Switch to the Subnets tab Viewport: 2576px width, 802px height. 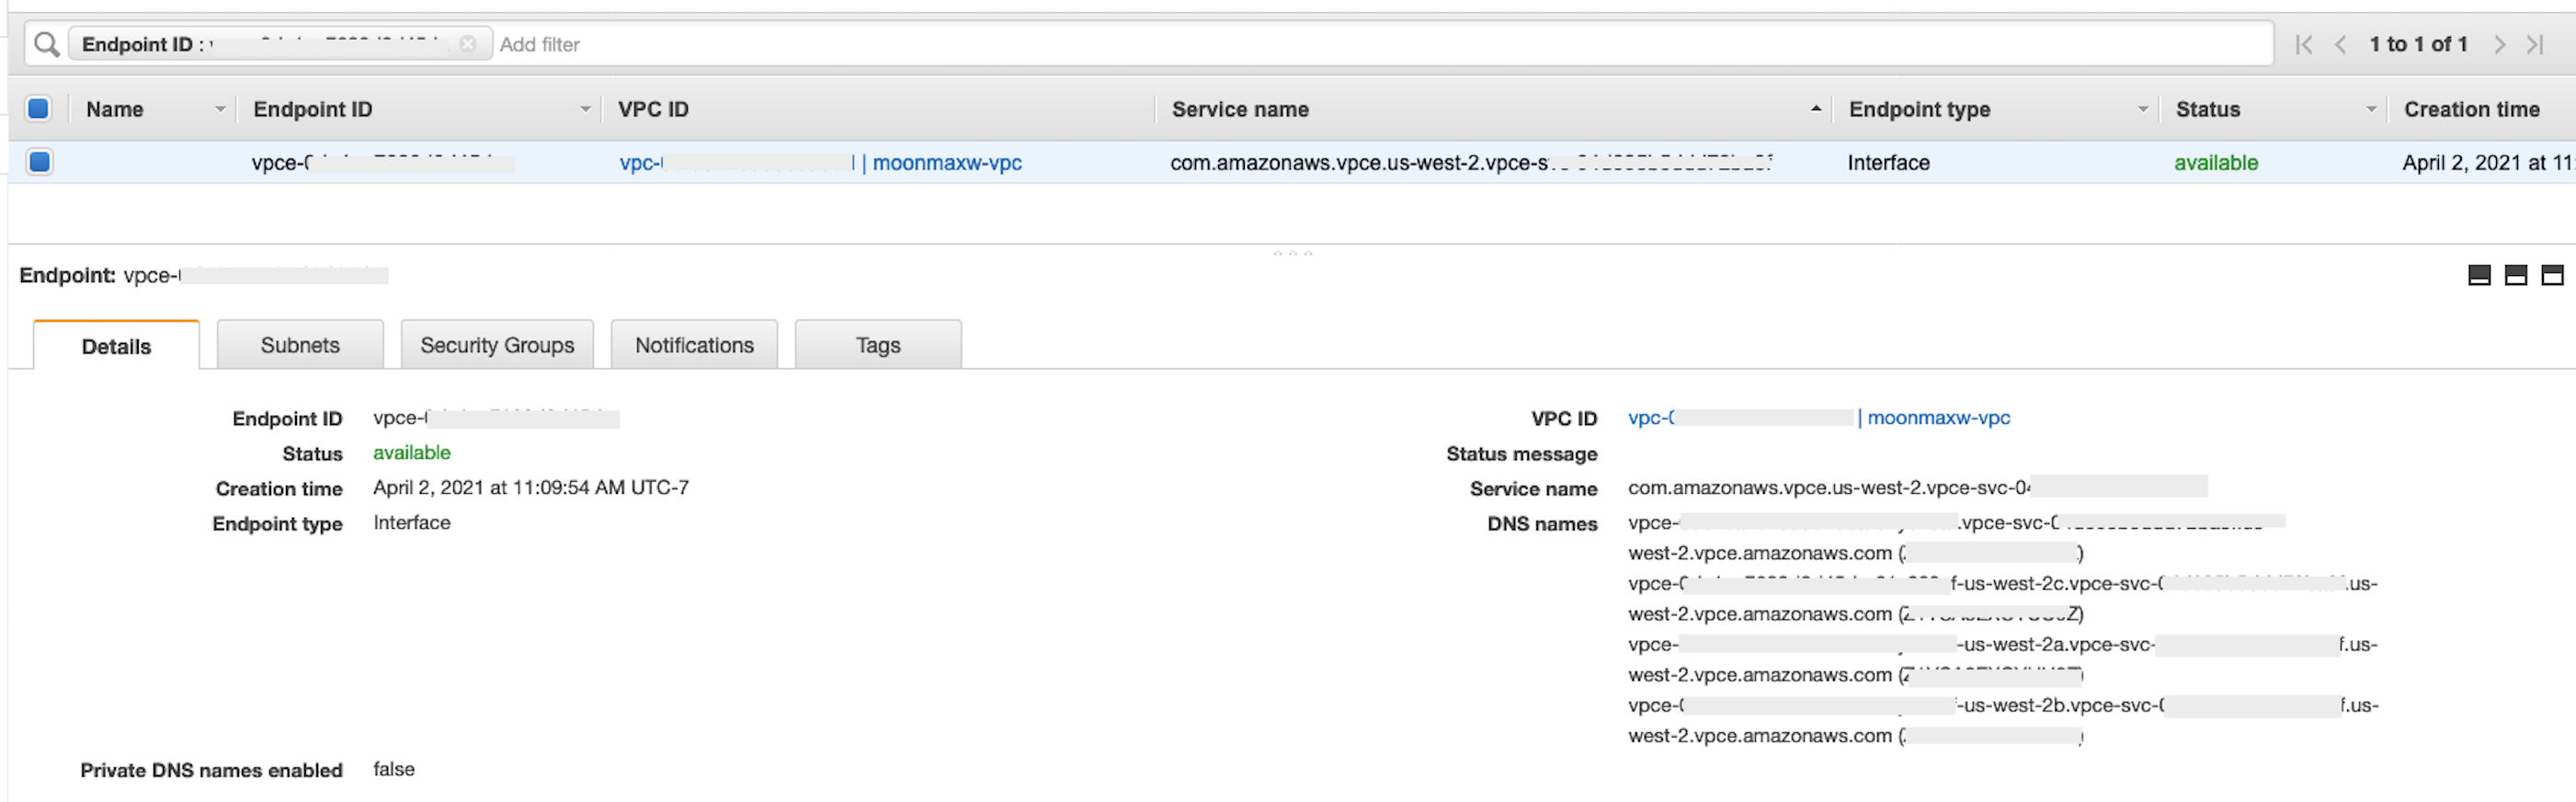[x=300, y=345]
